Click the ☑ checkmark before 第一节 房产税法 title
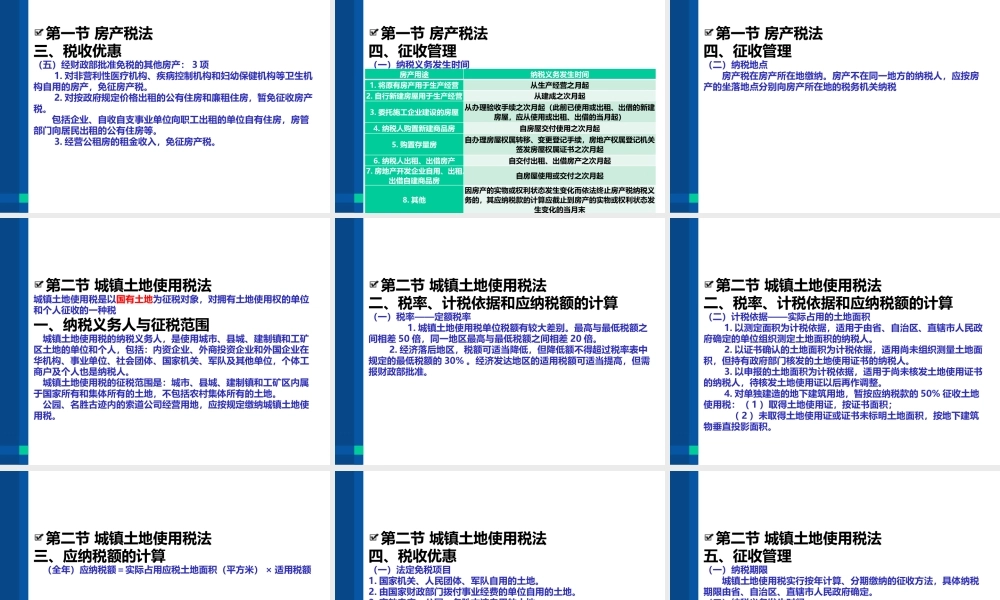Screen dimensions: 1000x600 click(38, 32)
